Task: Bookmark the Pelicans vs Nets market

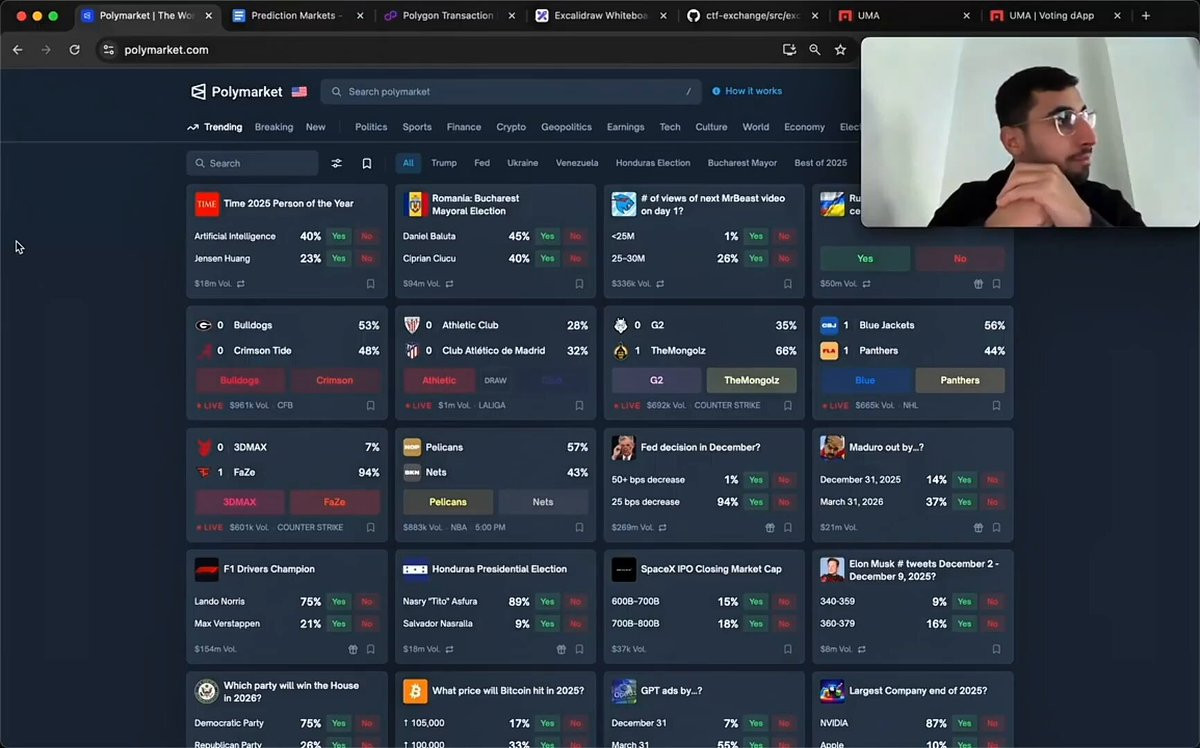Action: pos(579,528)
